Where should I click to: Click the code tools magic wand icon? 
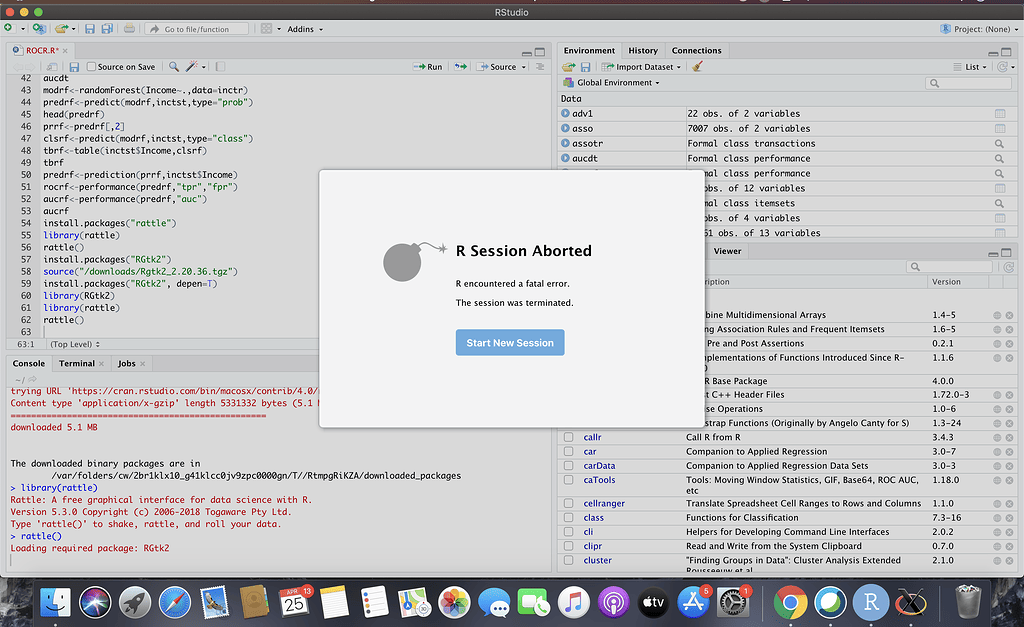coord(191,67)
